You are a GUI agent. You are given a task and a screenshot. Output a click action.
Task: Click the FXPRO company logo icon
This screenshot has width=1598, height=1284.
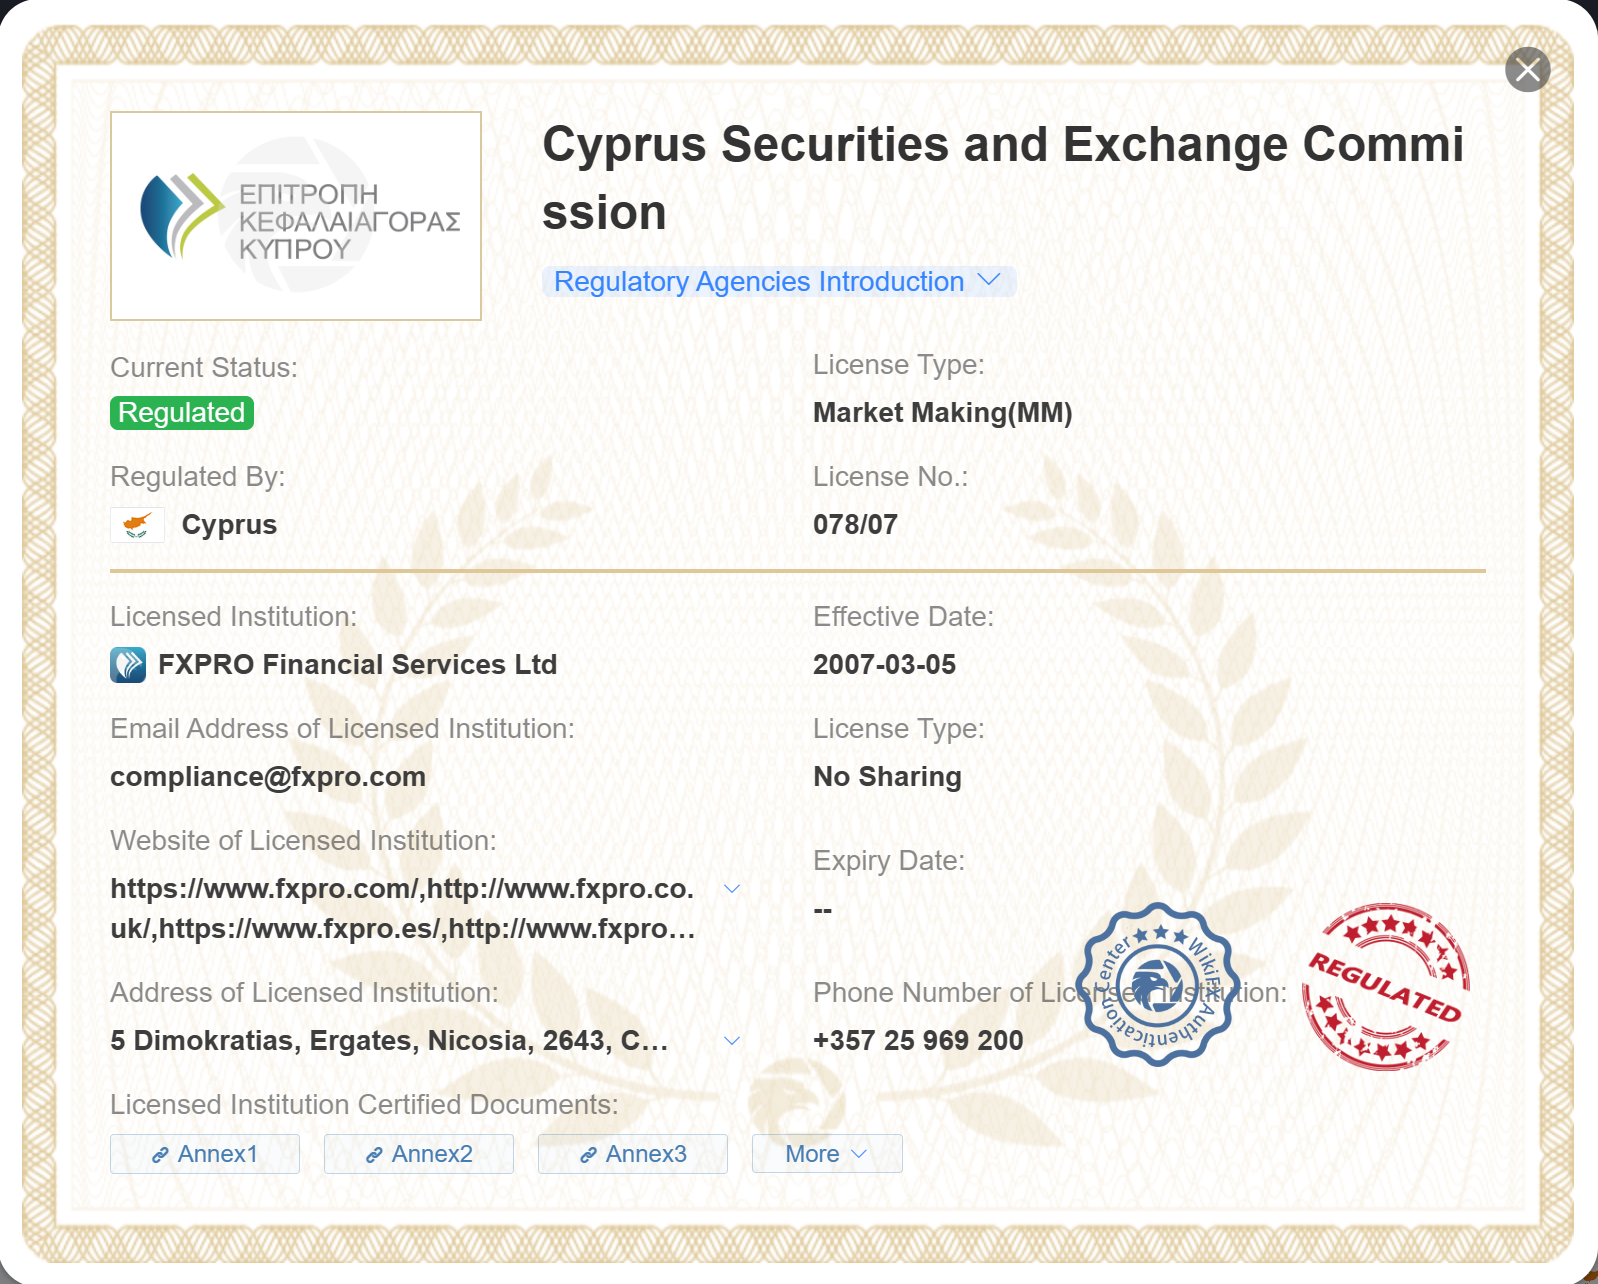coord(128,665)
